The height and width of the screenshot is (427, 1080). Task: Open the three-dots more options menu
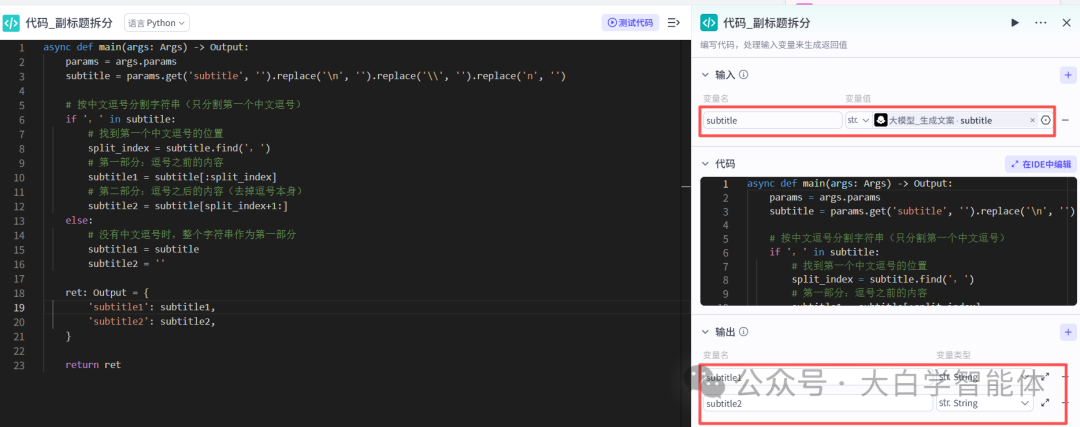pos(1041,23)
